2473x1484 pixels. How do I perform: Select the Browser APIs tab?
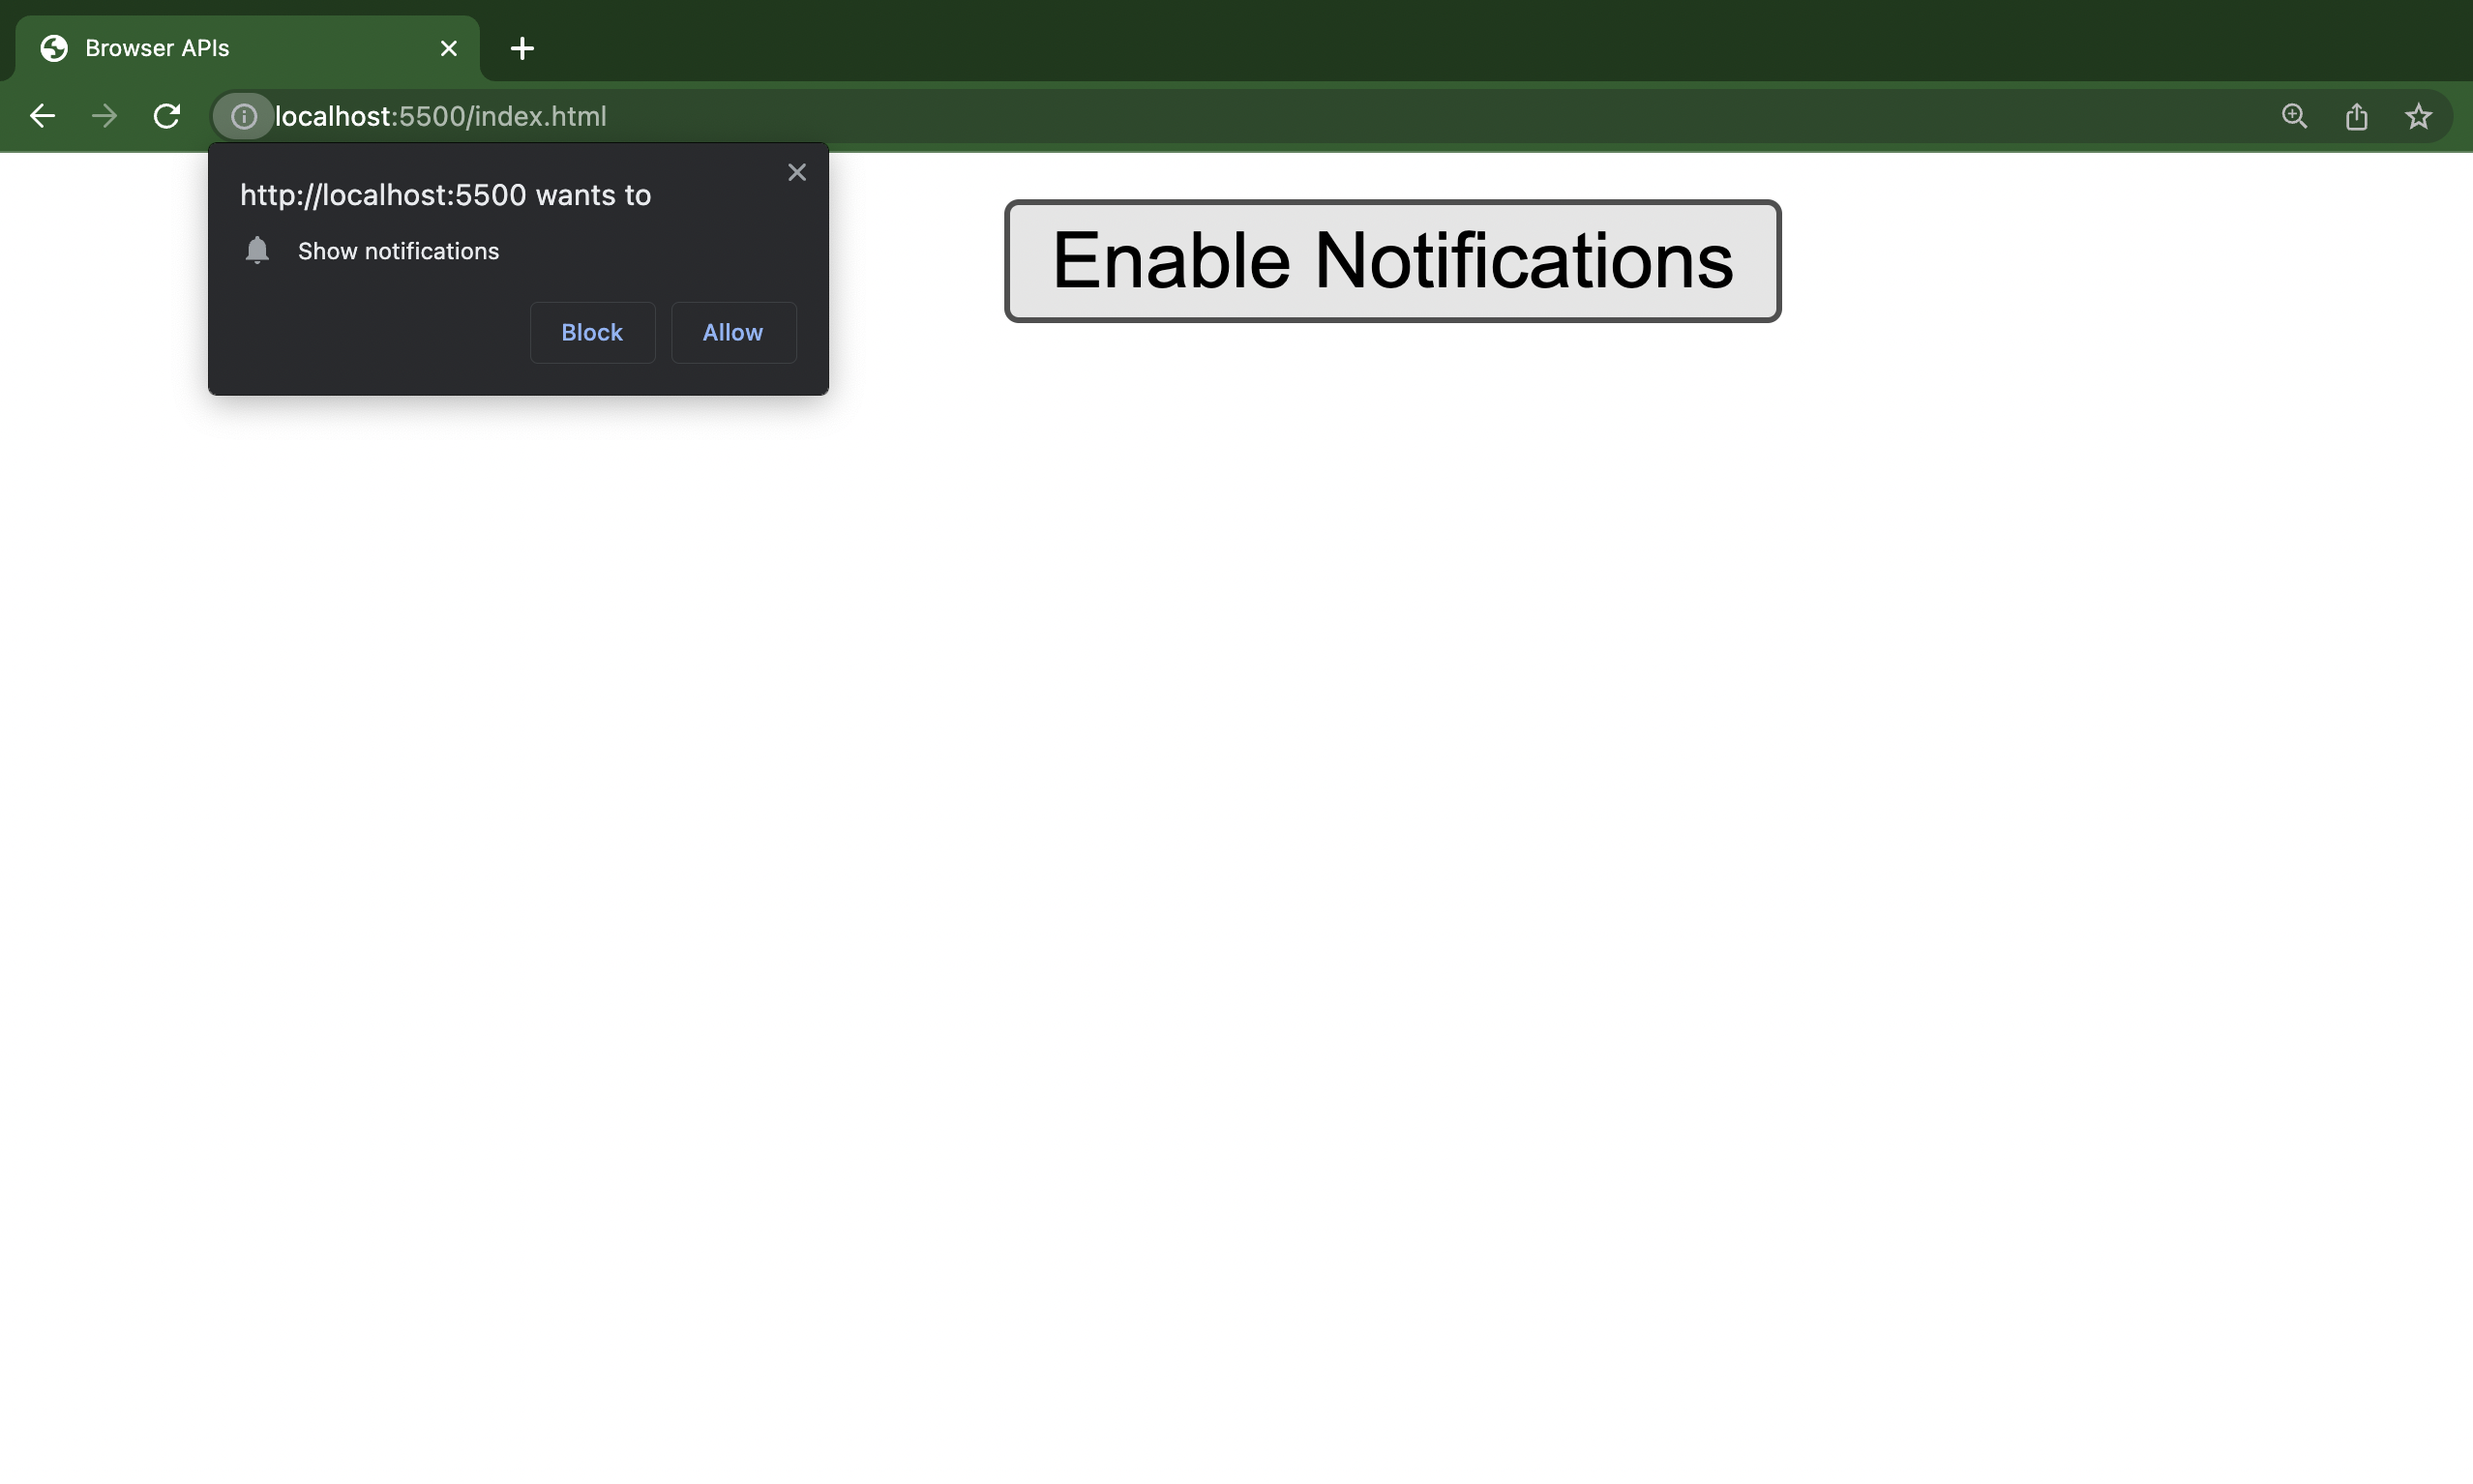point(247,48)
